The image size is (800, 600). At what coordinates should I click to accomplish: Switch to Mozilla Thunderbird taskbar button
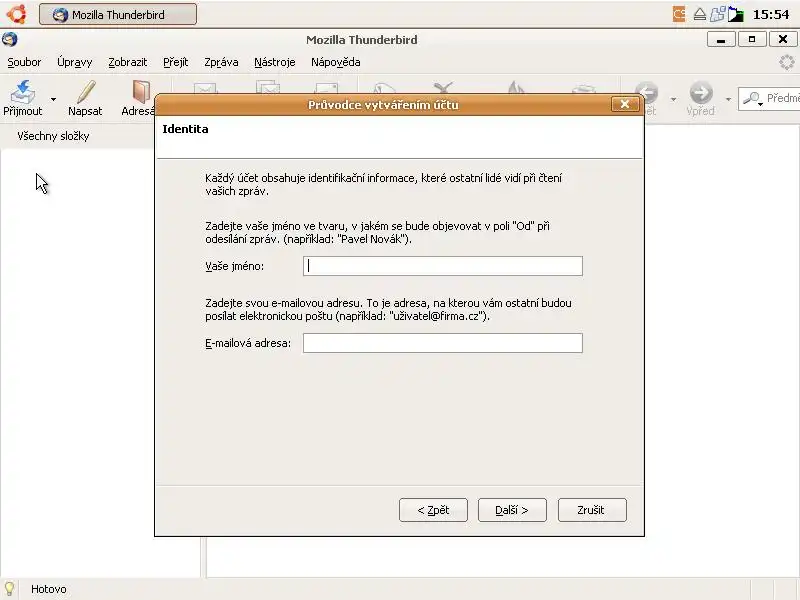118,14
